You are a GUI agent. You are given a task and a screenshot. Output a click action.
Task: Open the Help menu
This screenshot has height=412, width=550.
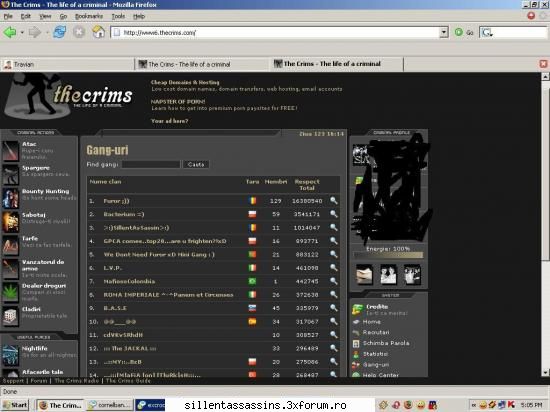pos(139,16)
